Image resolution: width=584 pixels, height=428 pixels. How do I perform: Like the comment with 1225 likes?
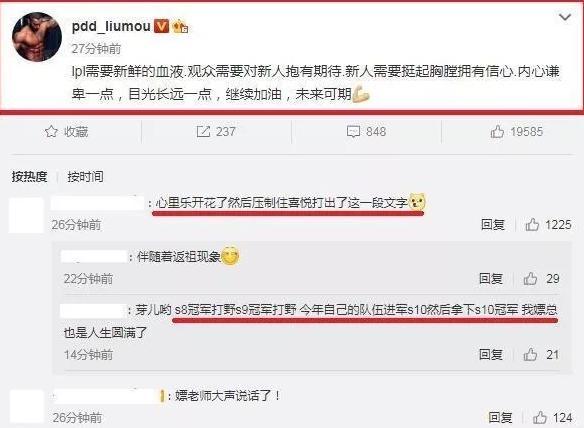(548, 225)
